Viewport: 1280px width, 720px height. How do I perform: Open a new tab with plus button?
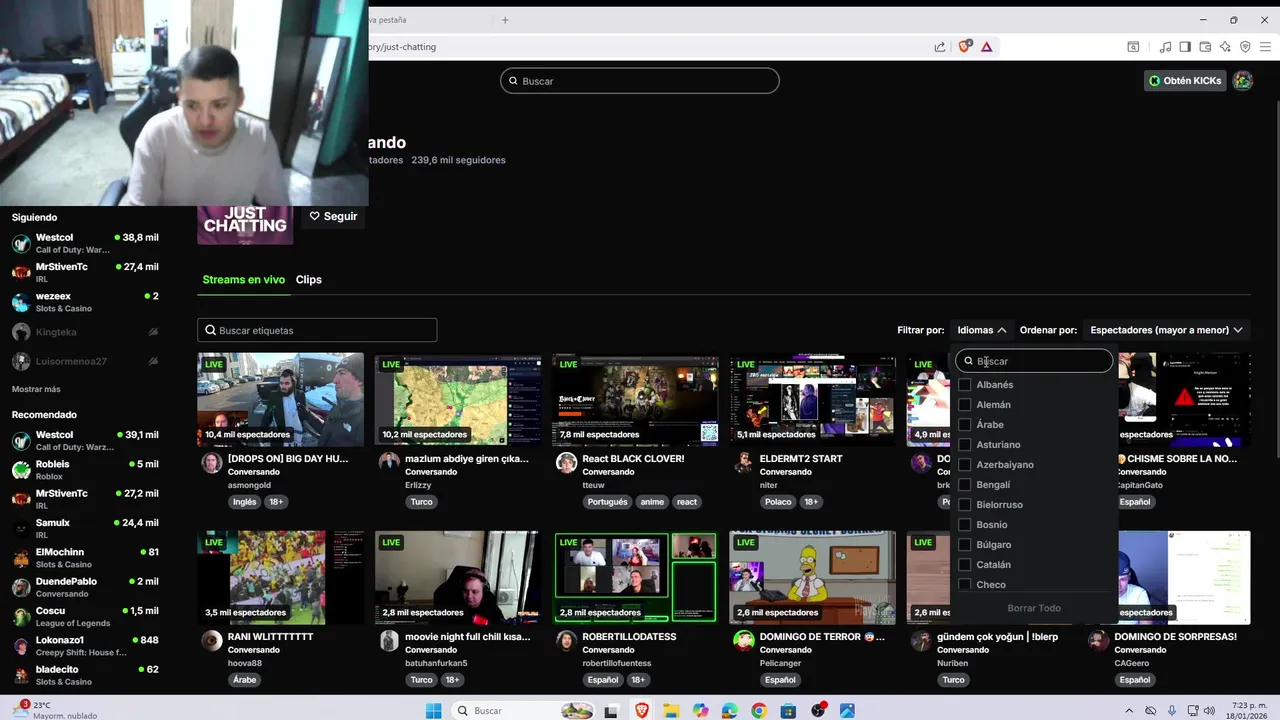505,20
